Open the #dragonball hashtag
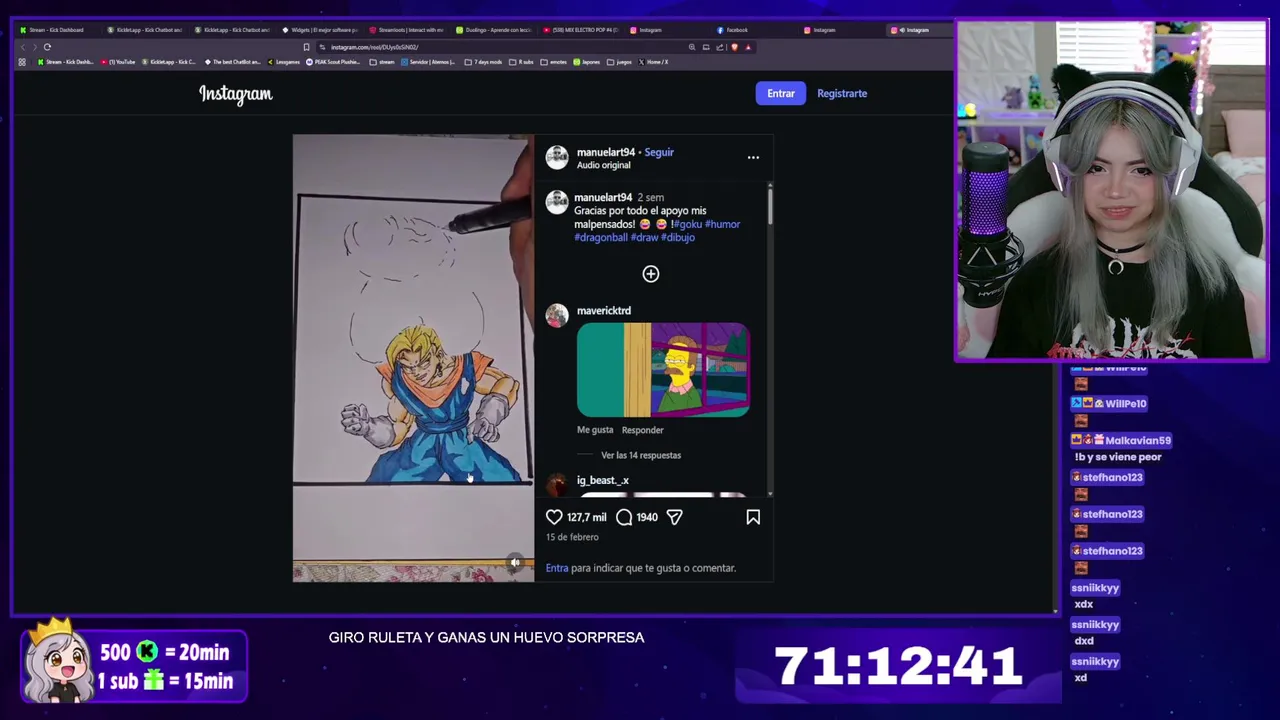The width and height of the screenshot is (1280, 720). pos(601,238)
